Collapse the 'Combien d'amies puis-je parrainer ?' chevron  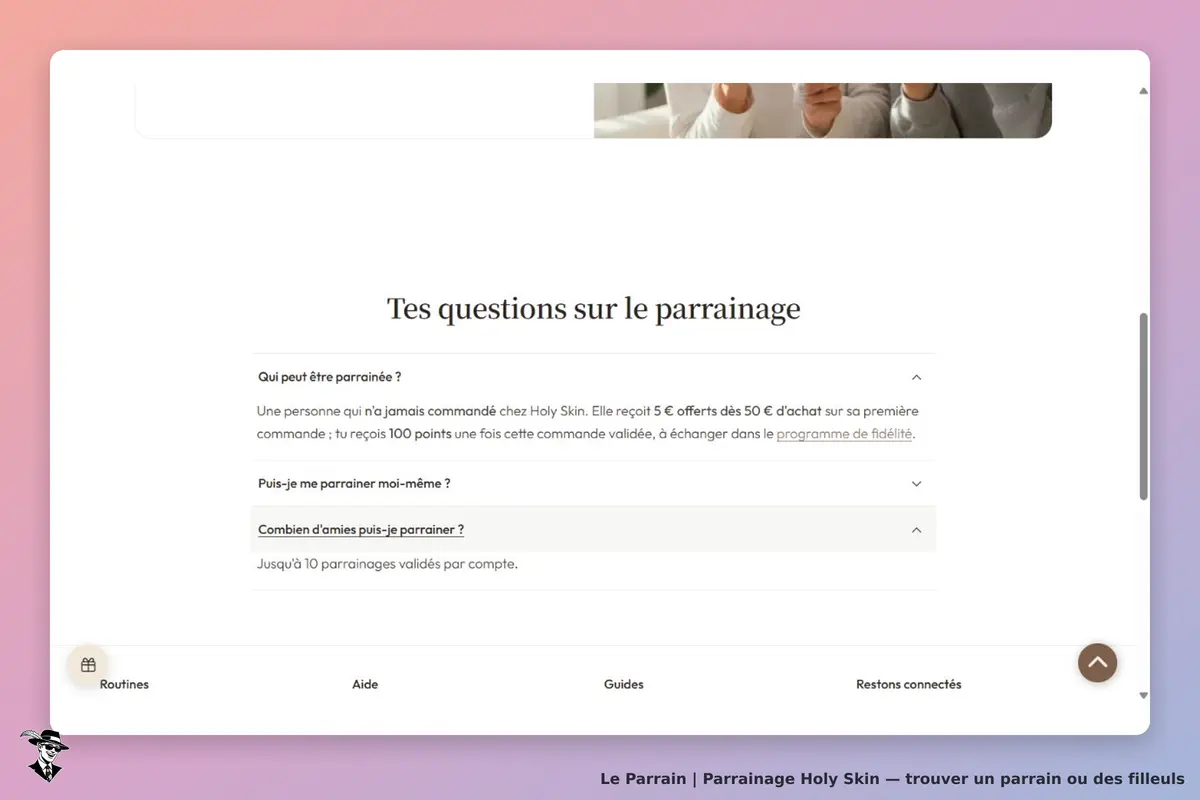pyautogui.click(x=916, y=530)
